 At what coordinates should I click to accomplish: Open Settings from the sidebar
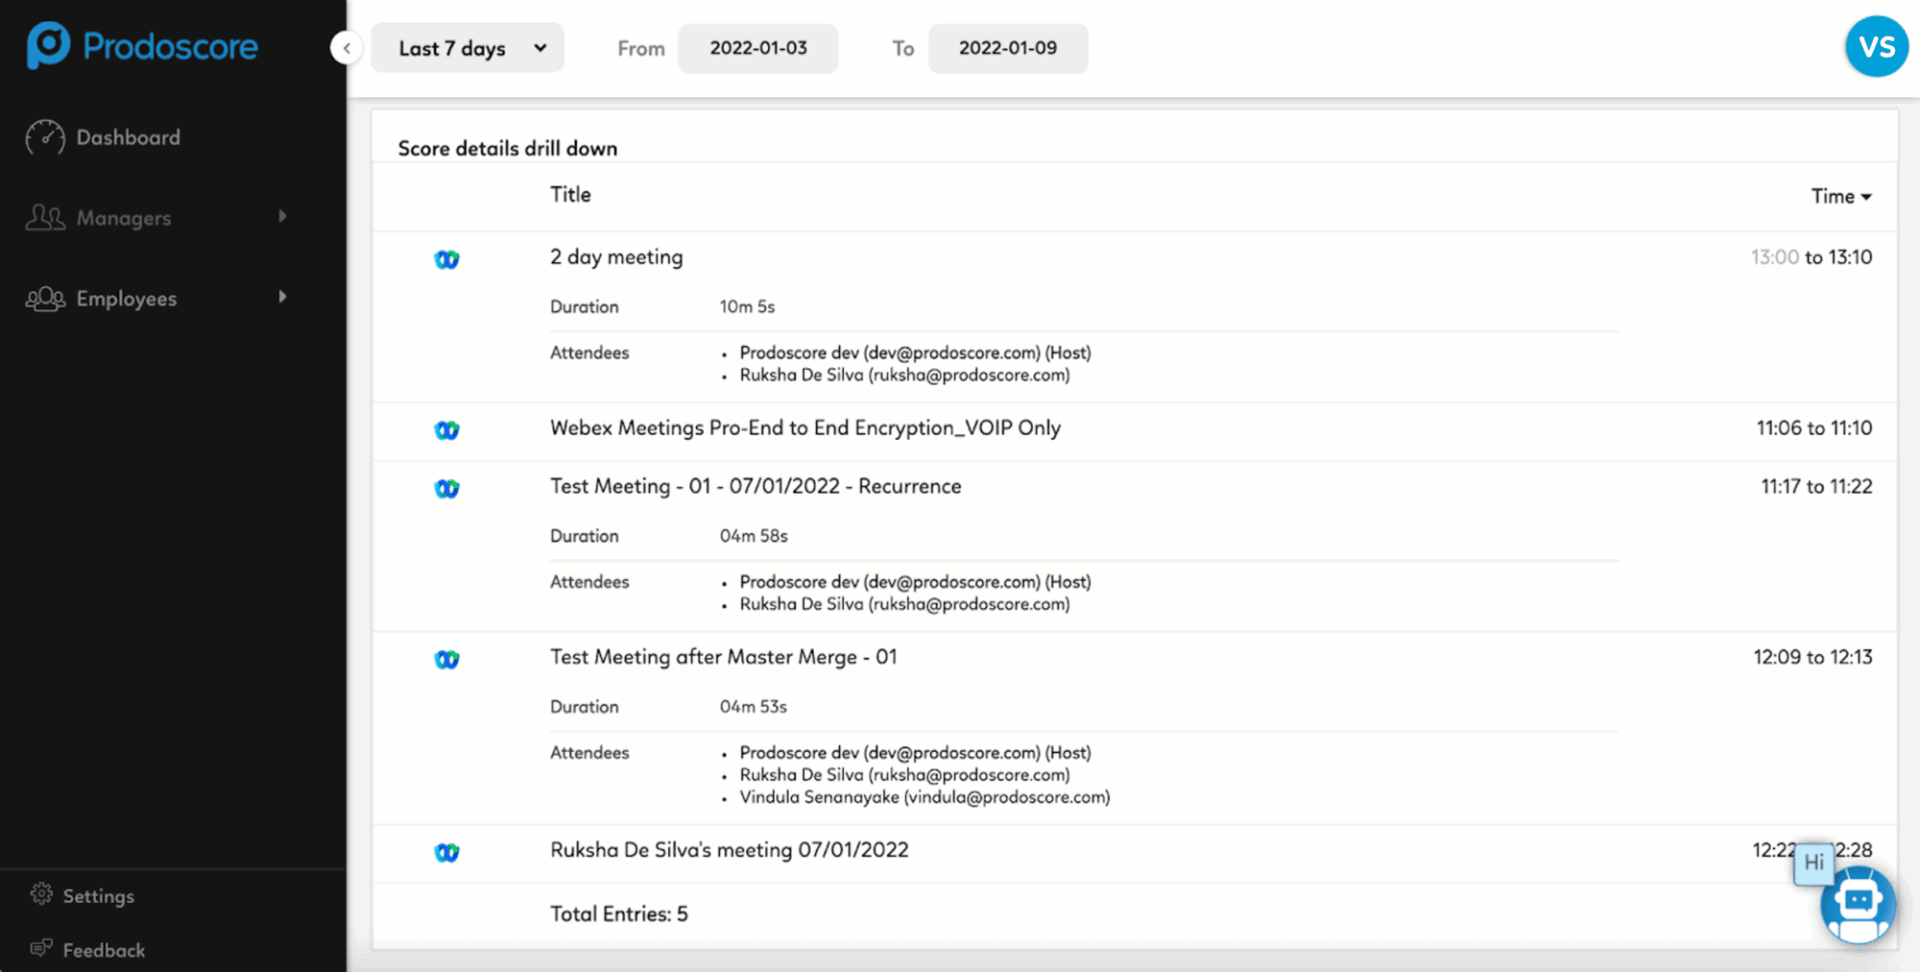[98, 896]
